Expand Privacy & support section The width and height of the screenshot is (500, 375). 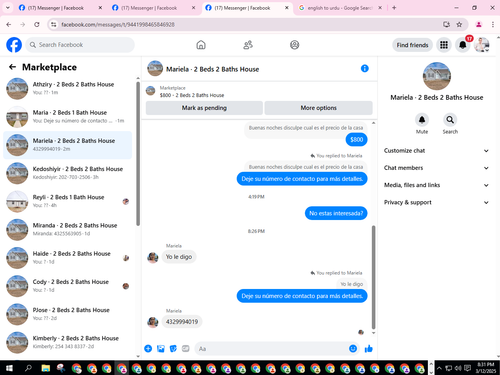click(x=436, y=202)
